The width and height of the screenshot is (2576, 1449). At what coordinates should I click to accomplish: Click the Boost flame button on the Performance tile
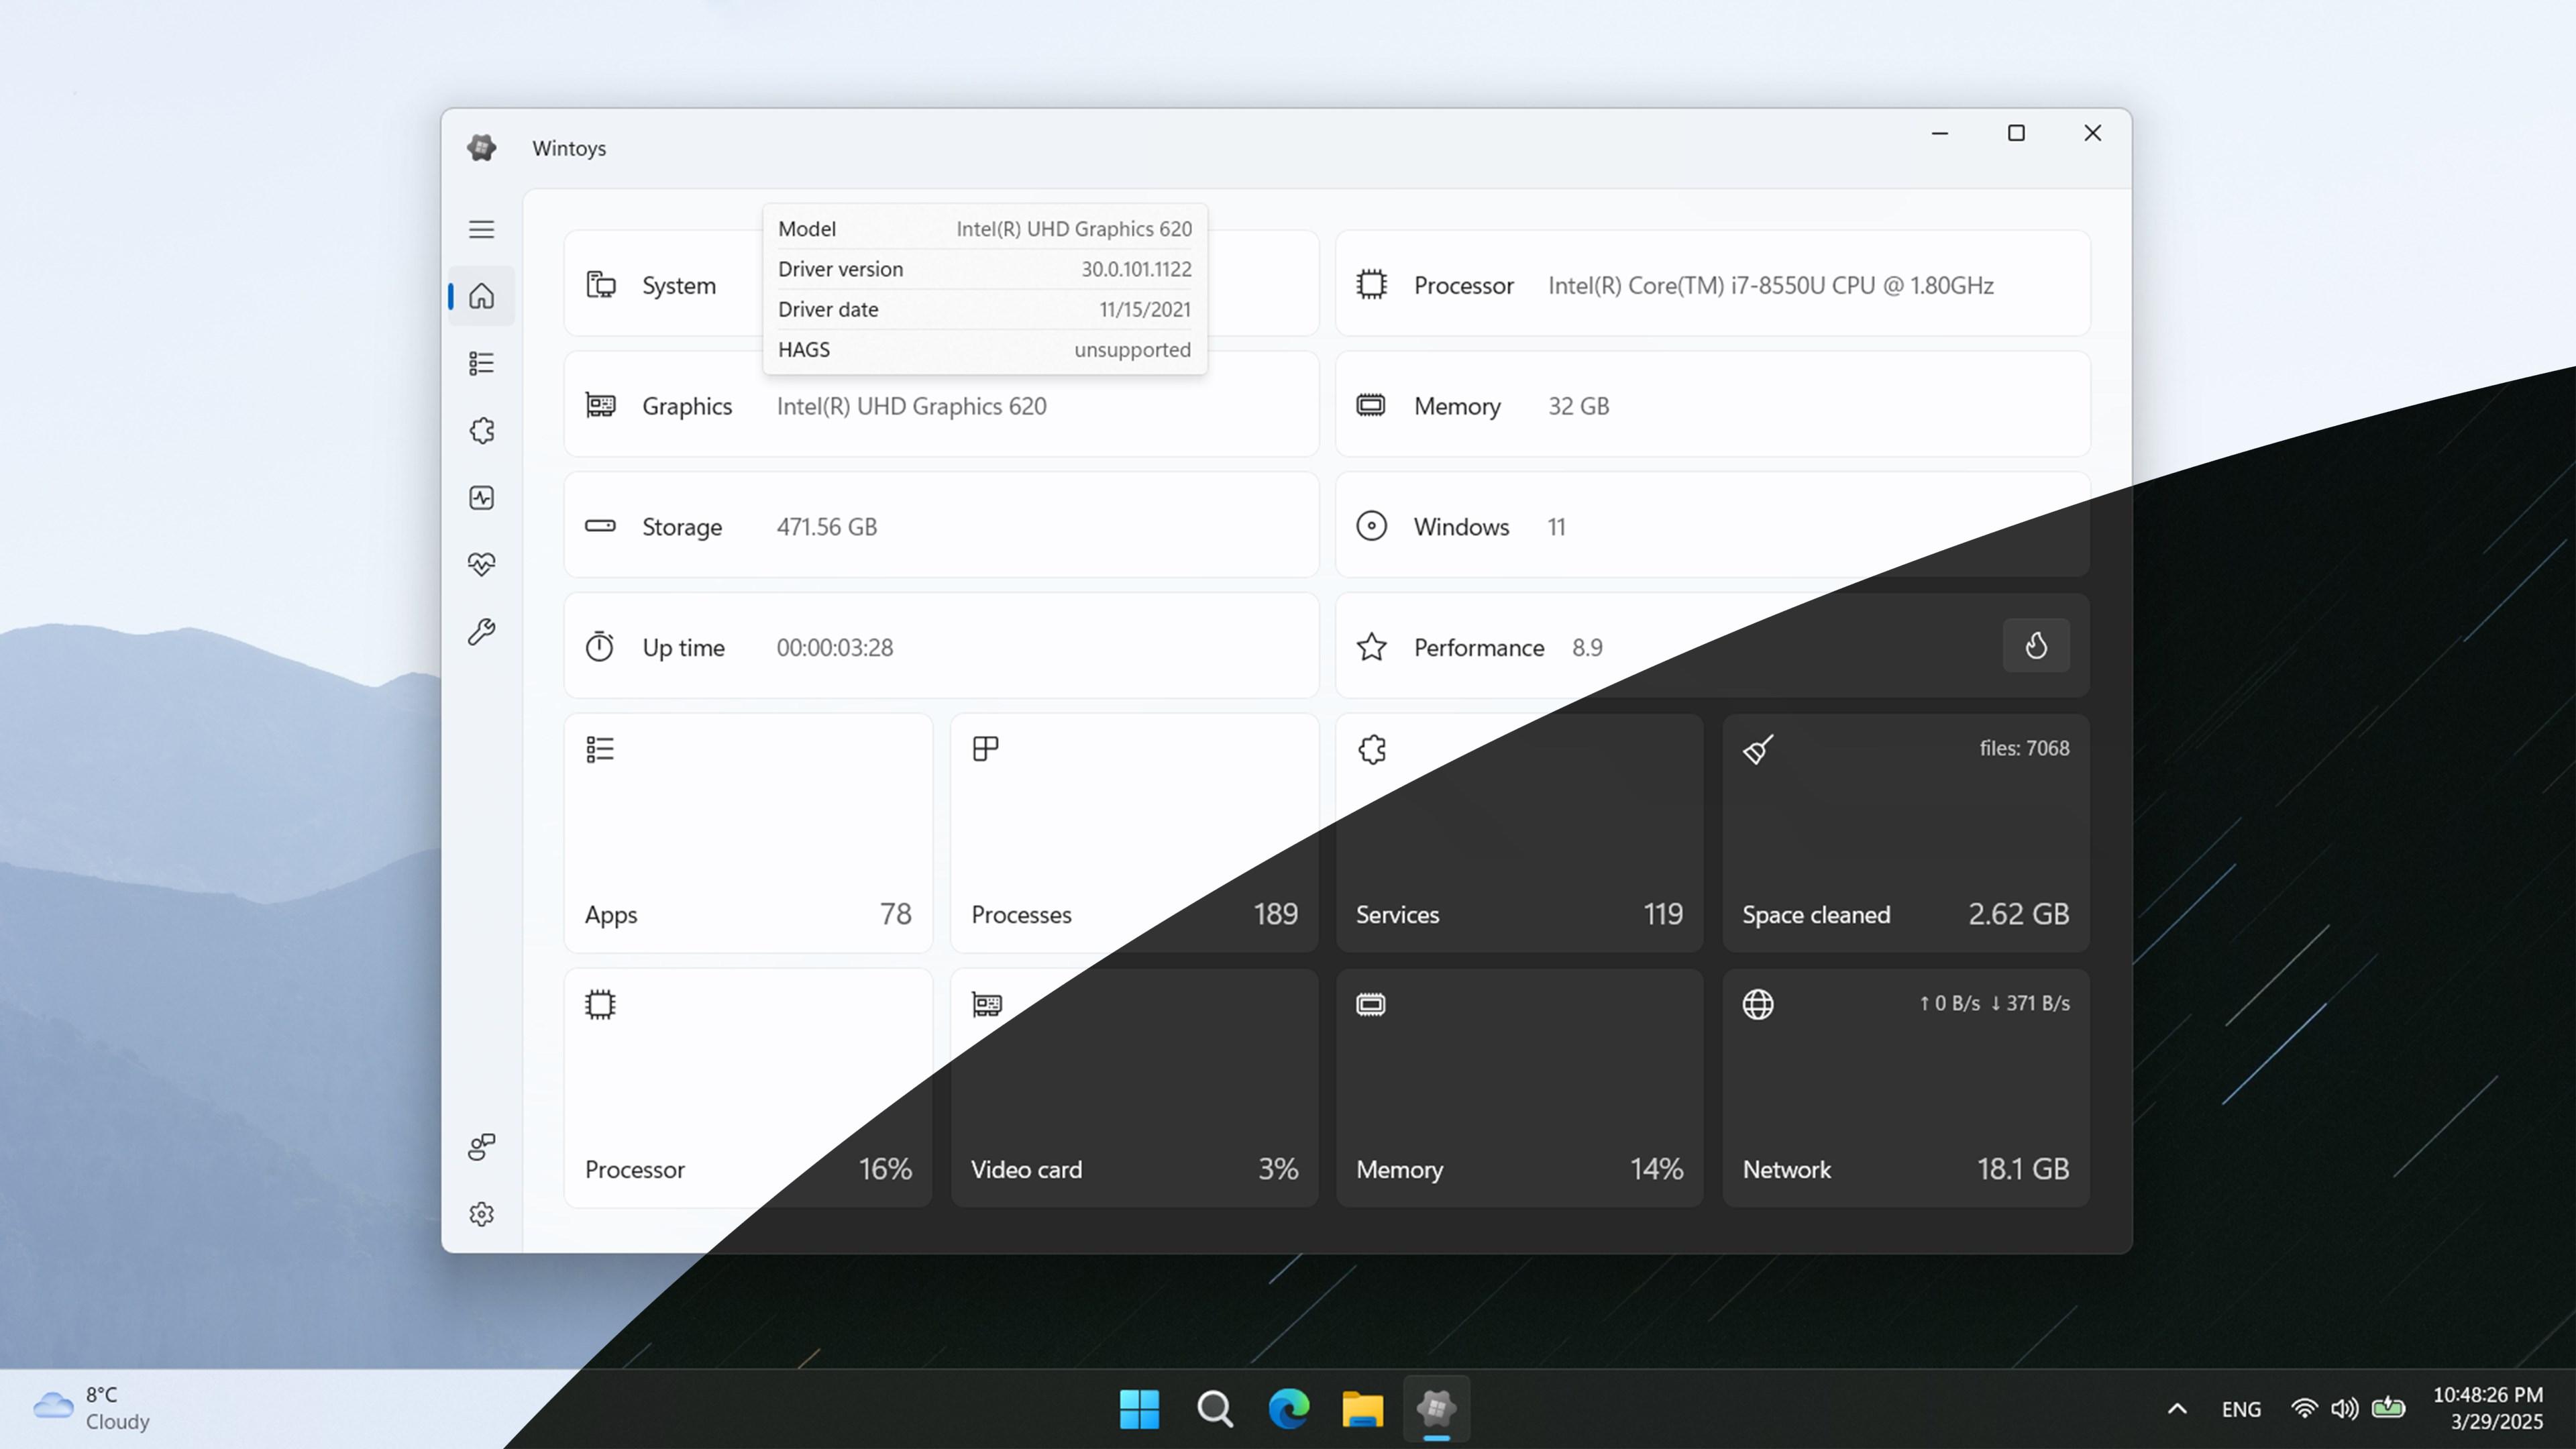click(x=2036, y=646)
